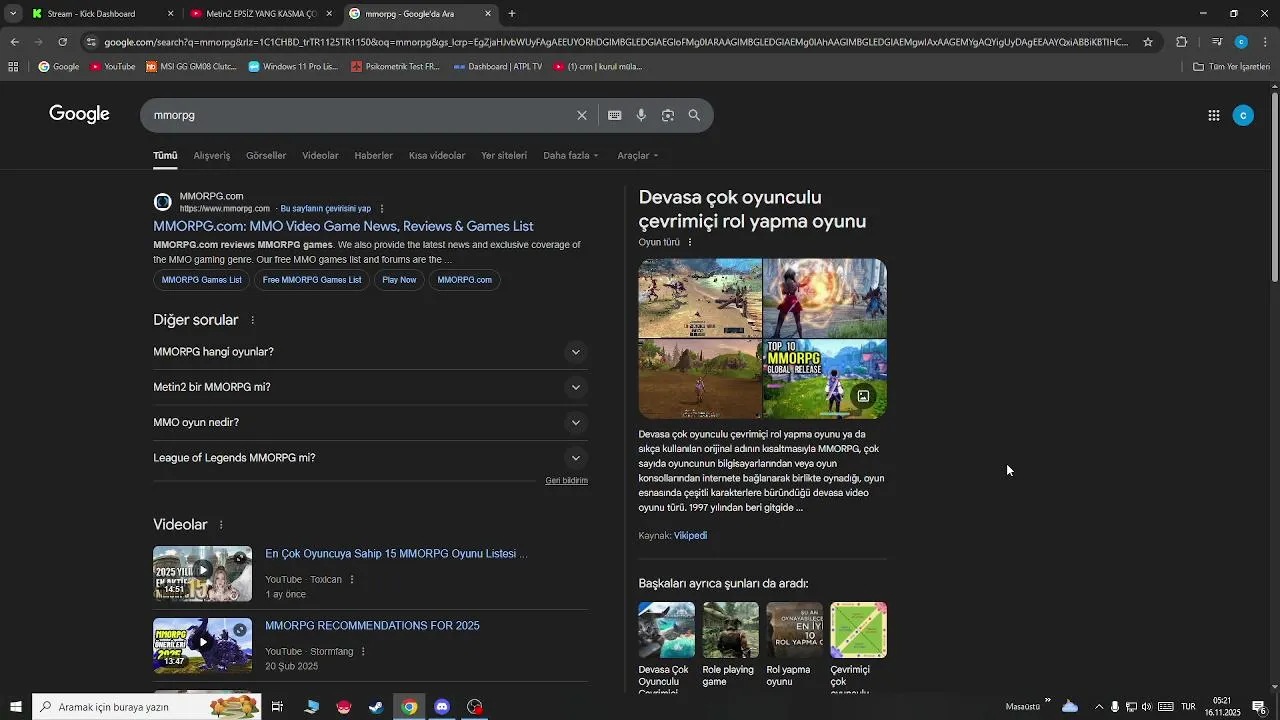The width and height of the screenshot is (1280, 720).
Task: Play the 13:47 video thumbnail
Action: (x=202, y=646)
